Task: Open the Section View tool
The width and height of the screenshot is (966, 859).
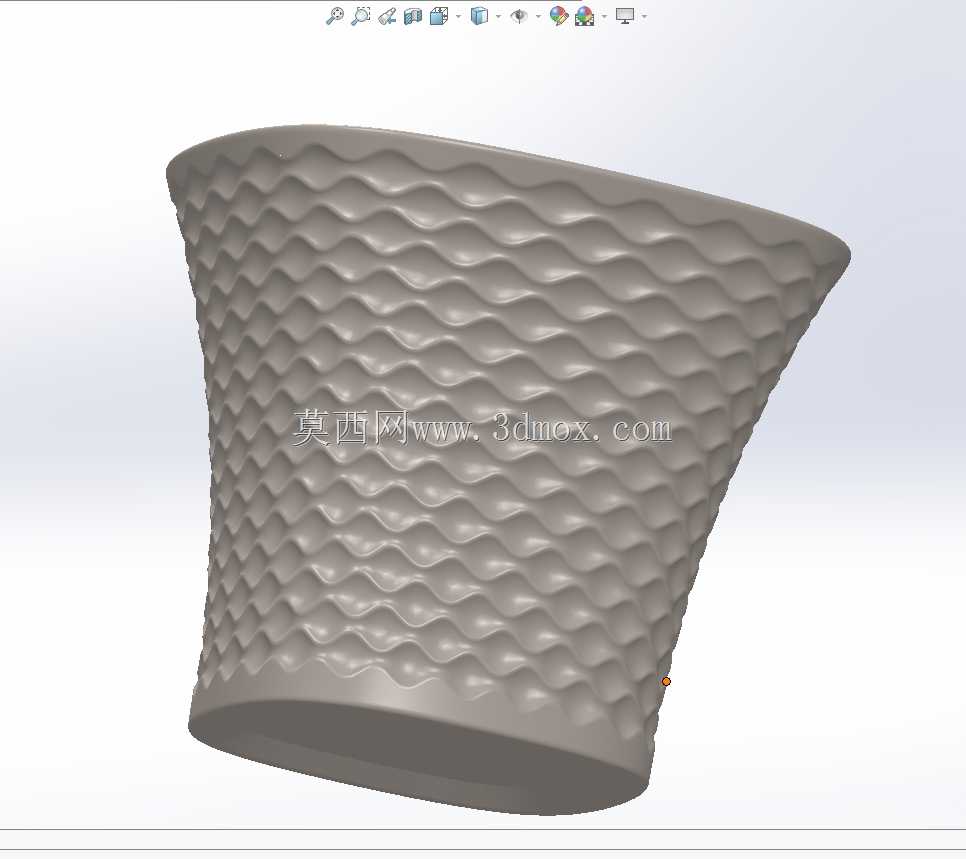Action: pos(413,16)
